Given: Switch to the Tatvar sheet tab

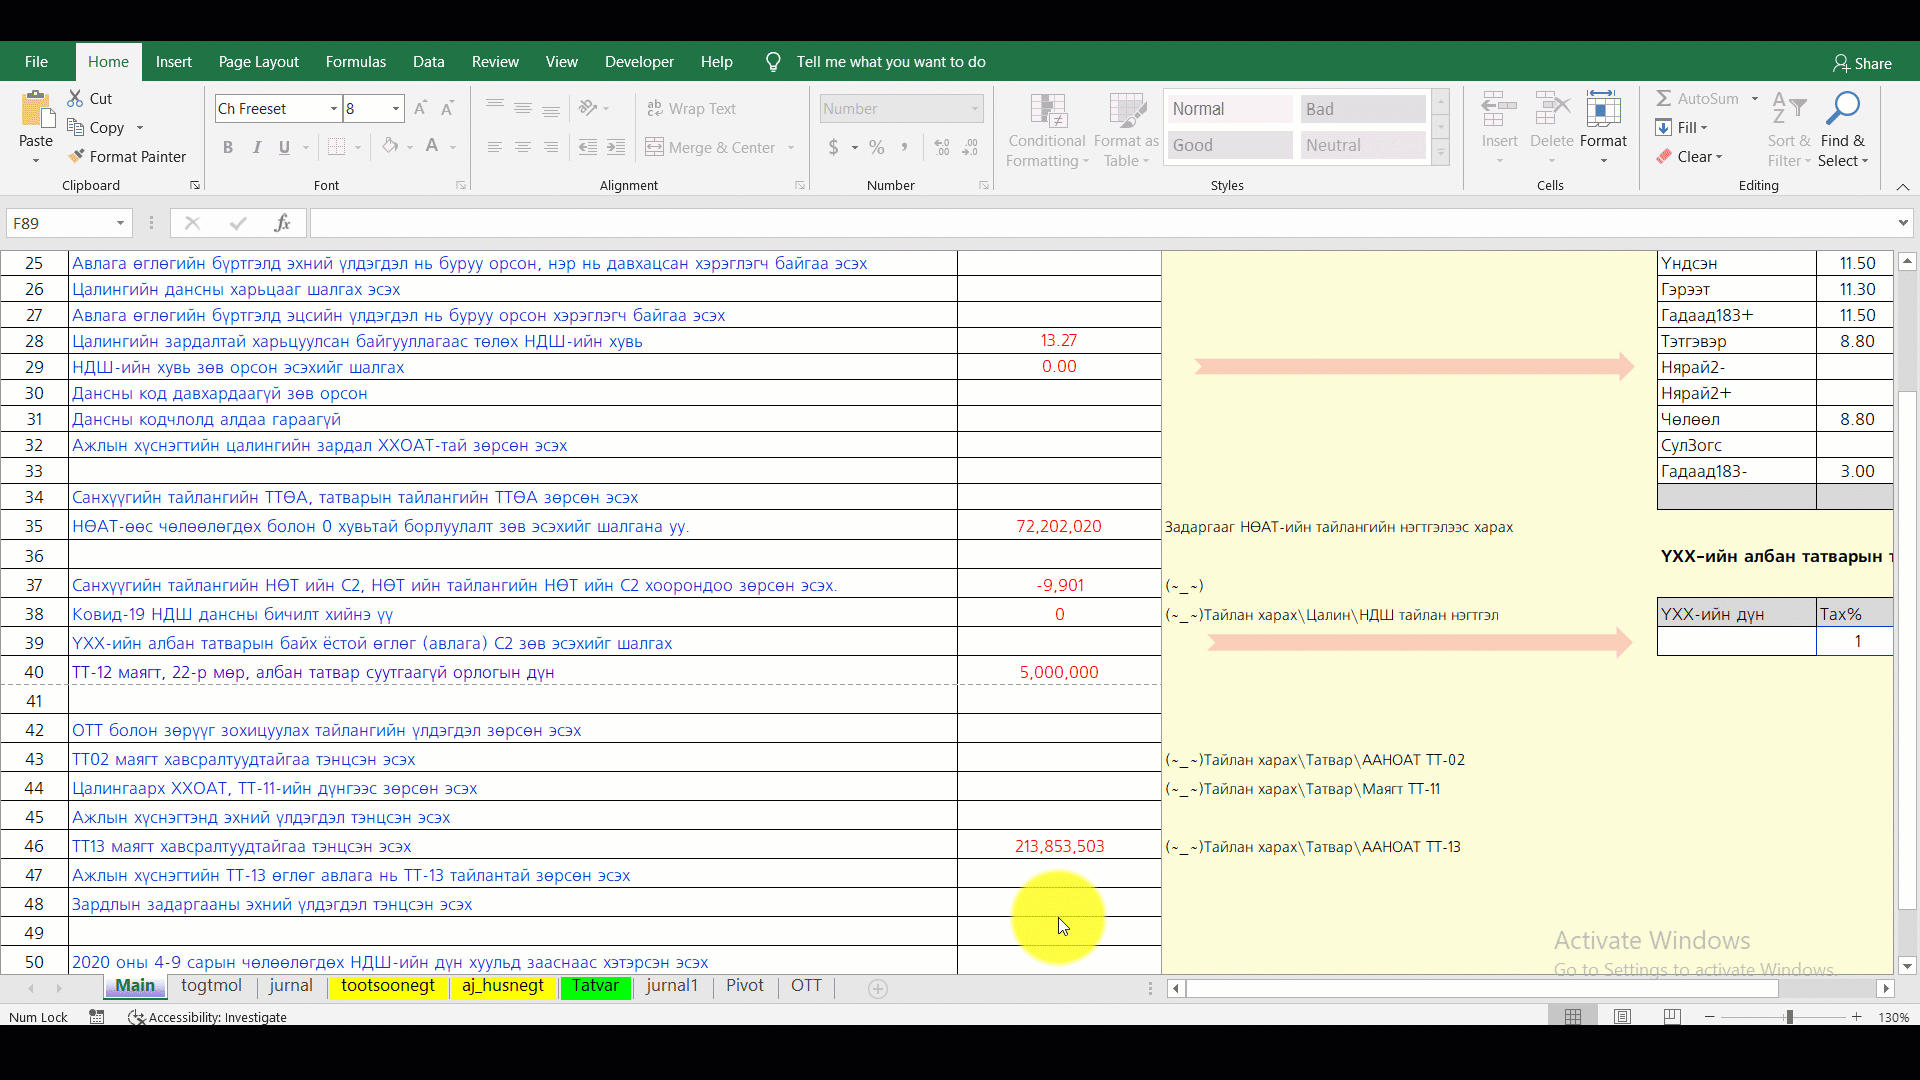Looking at the screenshot, I should coord(595,986).
